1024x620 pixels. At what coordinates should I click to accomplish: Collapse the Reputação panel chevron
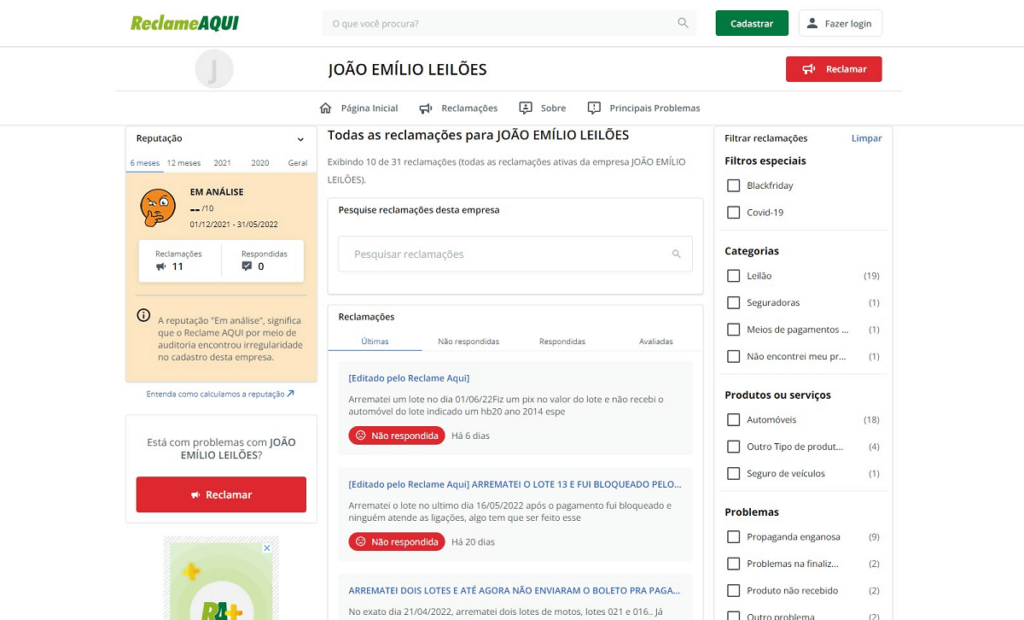pyautogui.click(x=300, y=139)
